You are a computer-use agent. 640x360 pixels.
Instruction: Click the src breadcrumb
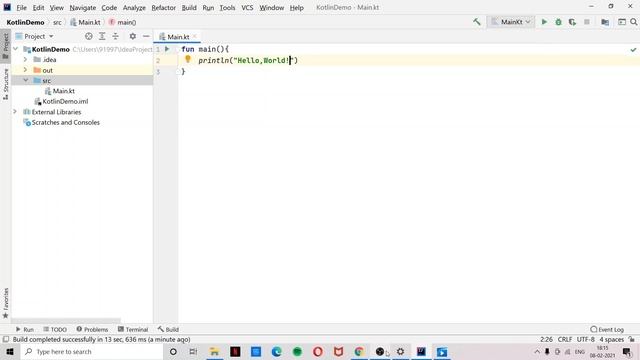pyautogui.click(x=57, y=22)
